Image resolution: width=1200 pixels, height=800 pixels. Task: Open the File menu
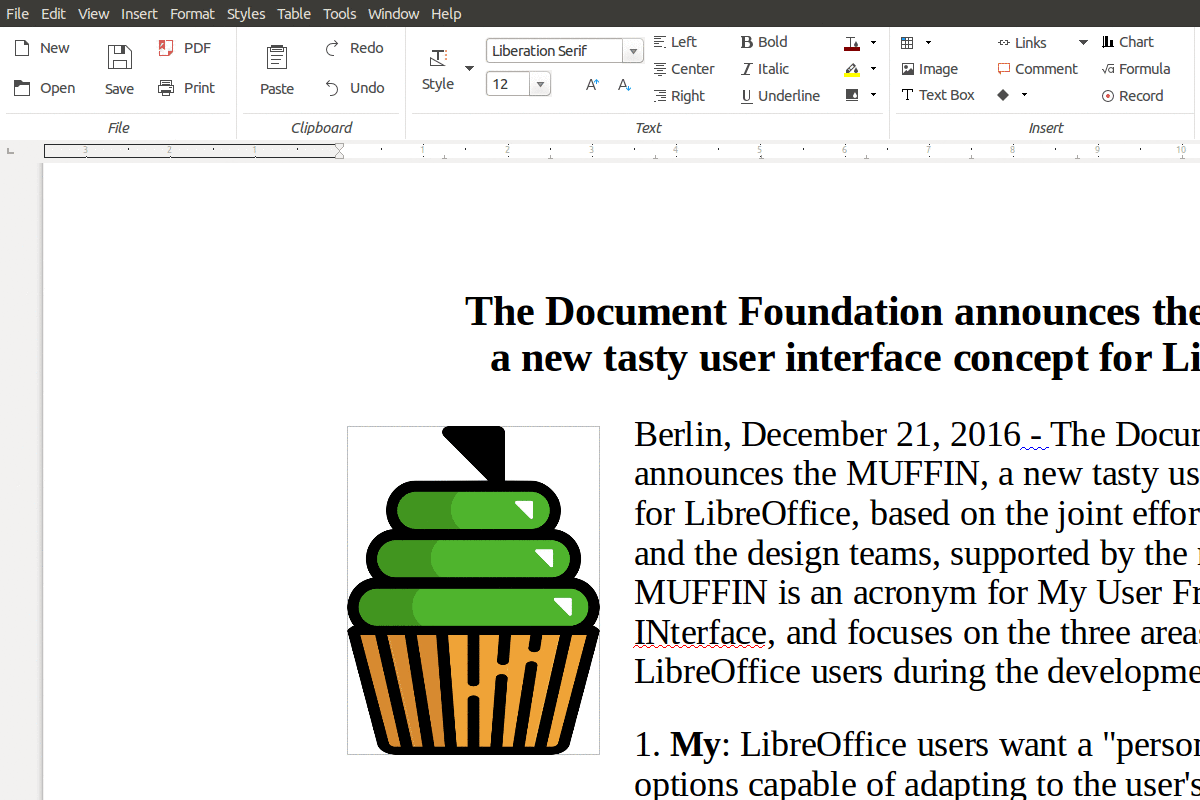(17, 13)
